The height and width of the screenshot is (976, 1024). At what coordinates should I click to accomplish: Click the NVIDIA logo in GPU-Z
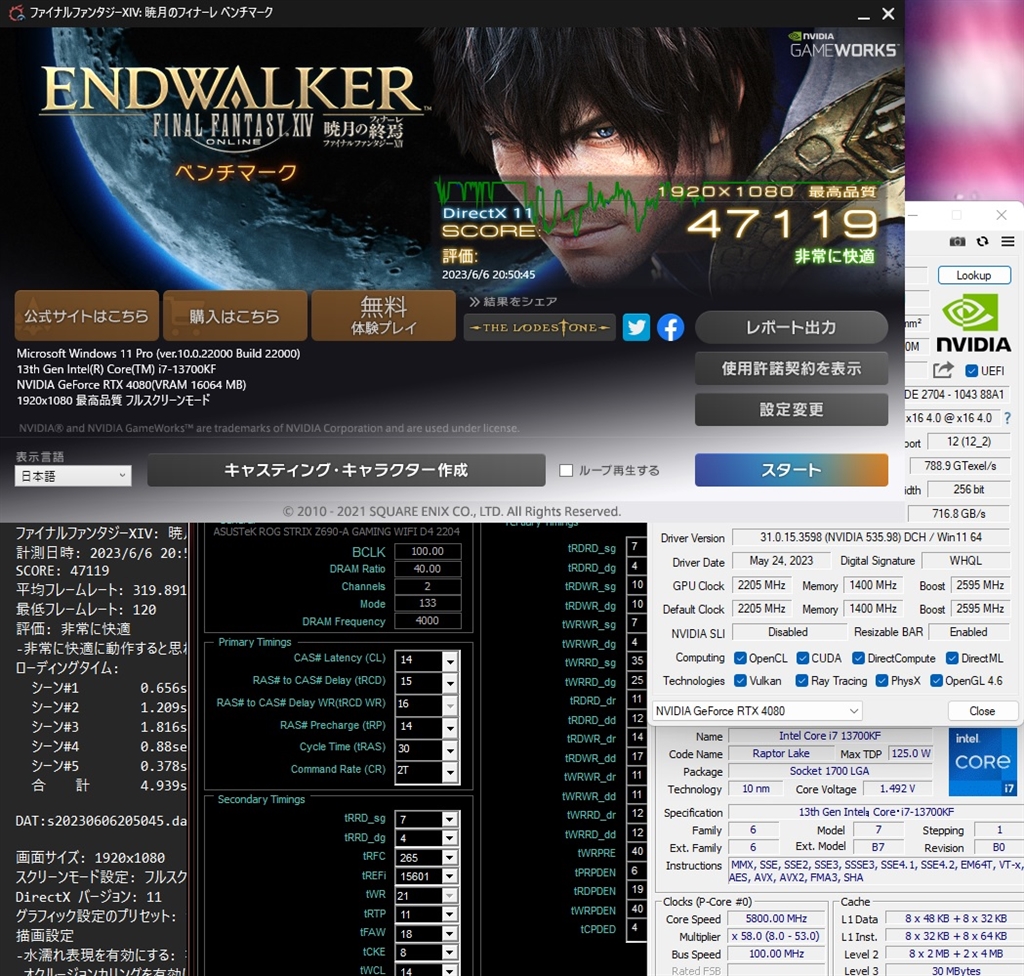pyautogui.click(x=974, y=322)
